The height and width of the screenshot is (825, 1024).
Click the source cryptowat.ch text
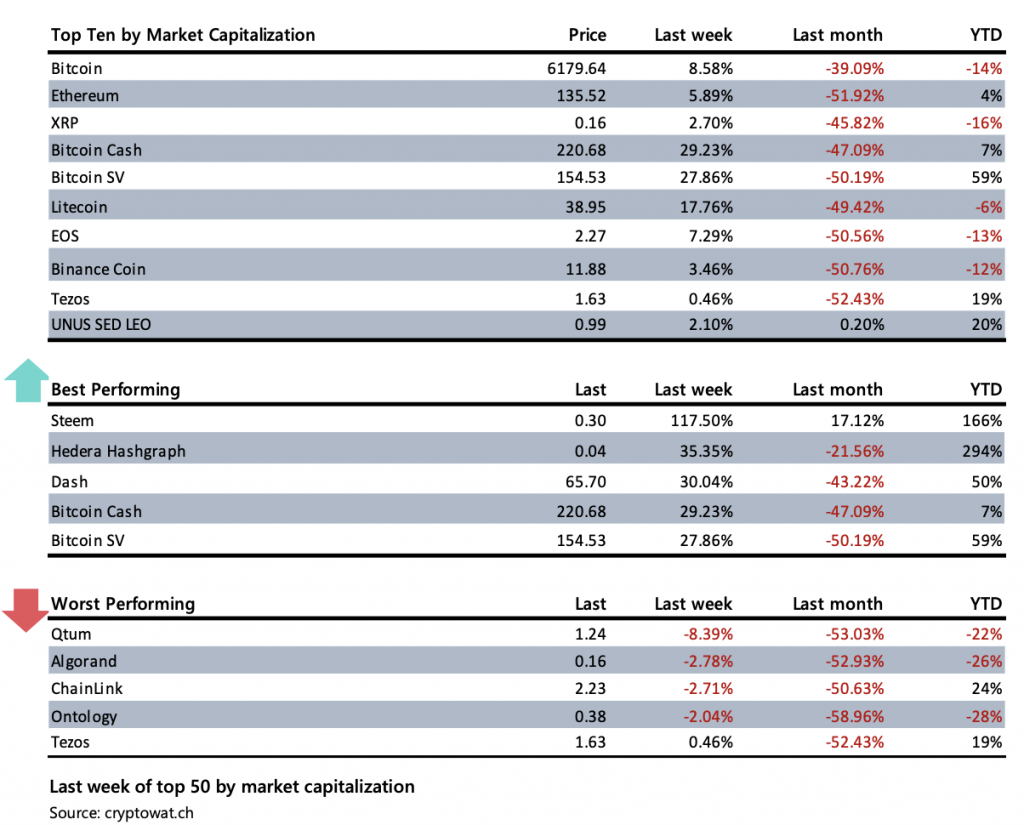(122, 812)
